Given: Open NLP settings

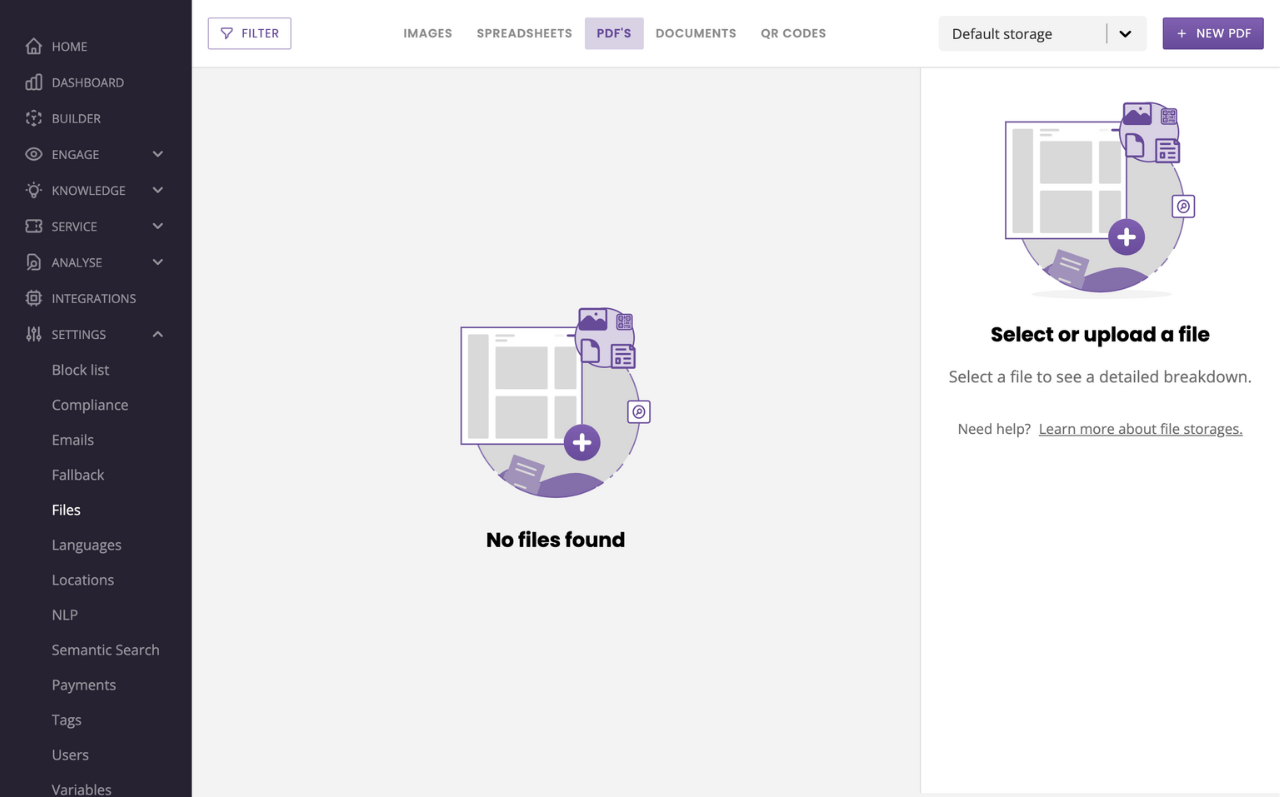Looking at the screenshot, I should click(65, 615).
